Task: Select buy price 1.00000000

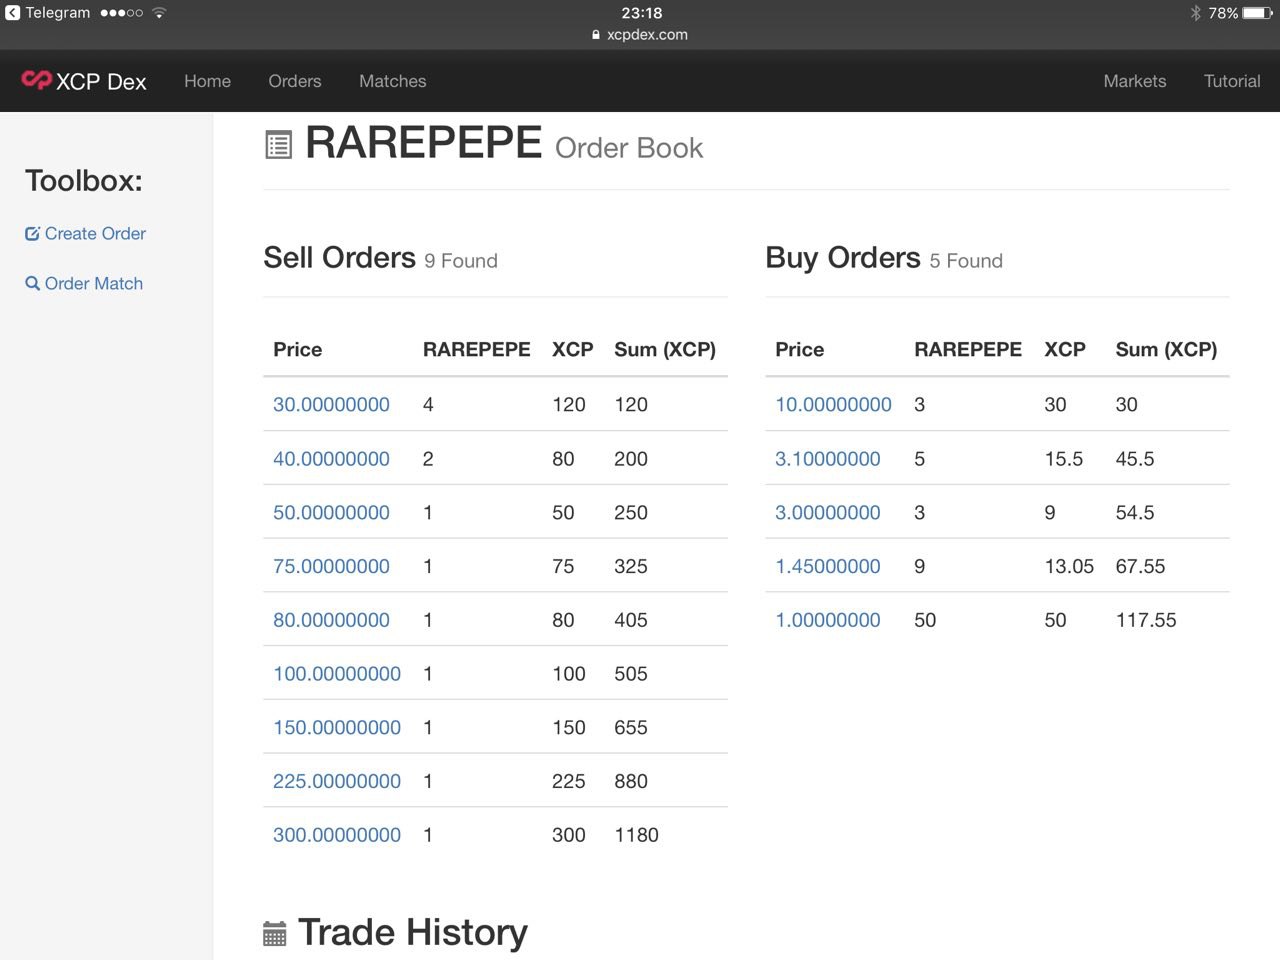Action: pyautogui.click(x=828, y=620)
